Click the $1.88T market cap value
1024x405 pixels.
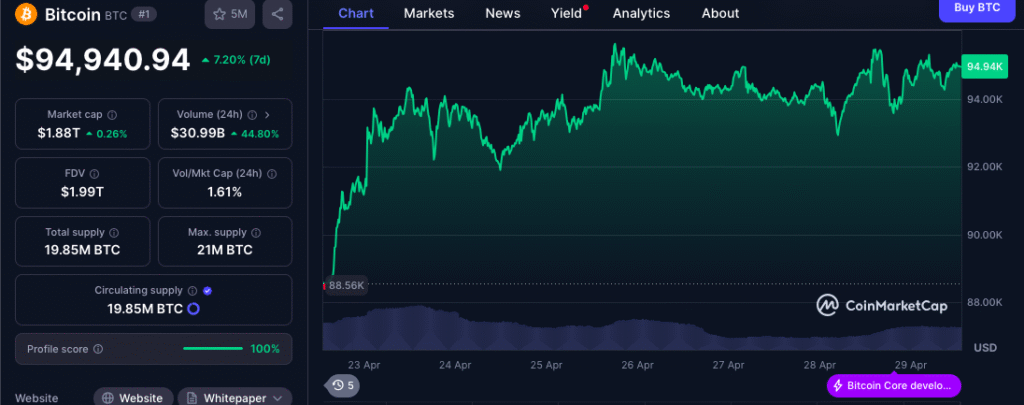pyautogui.click(x=59, y=134)
